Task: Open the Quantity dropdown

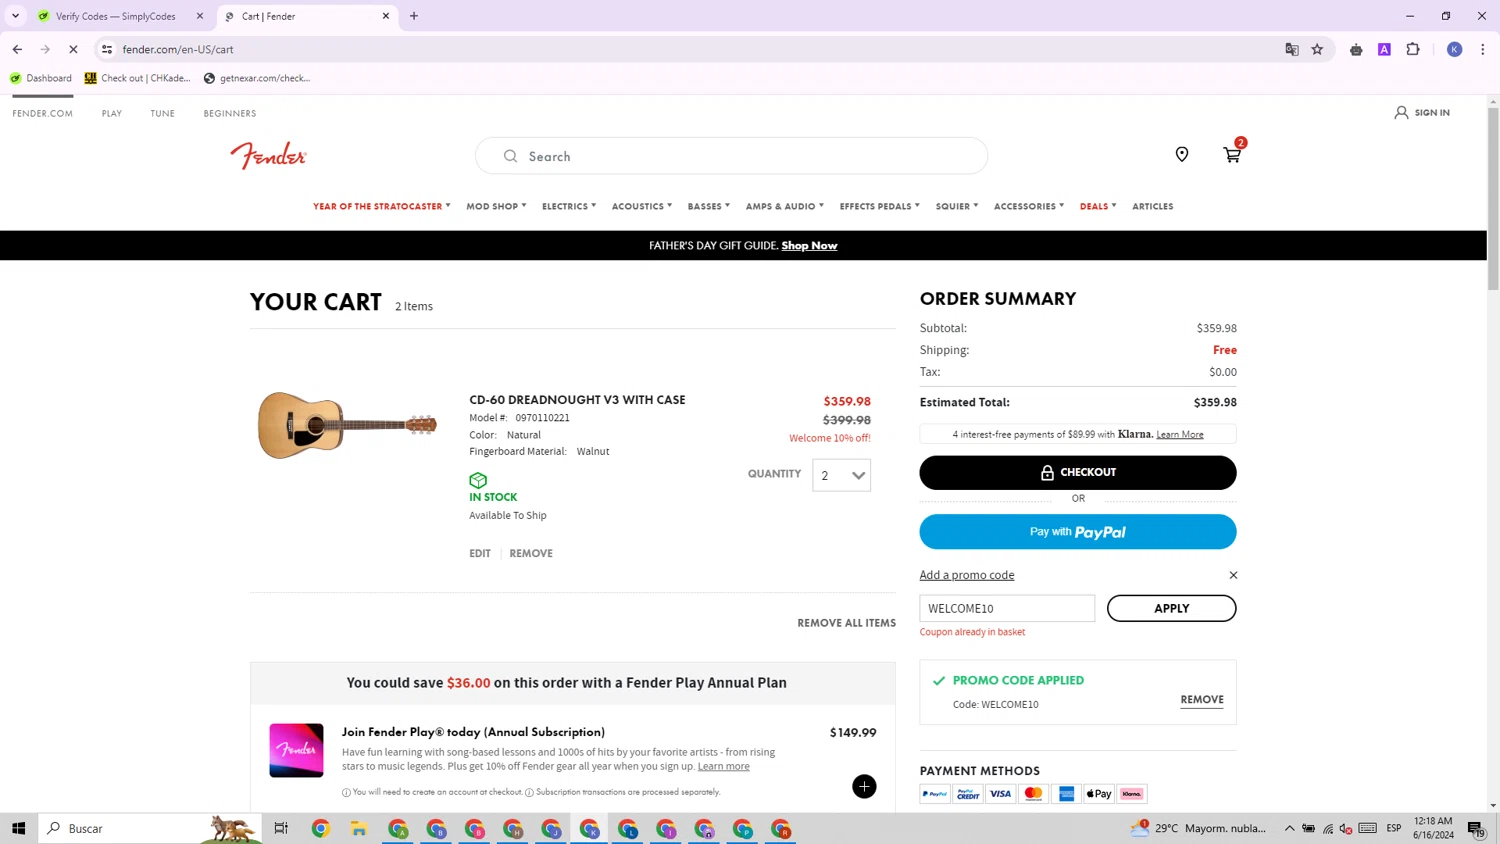Action: (842, 475)
